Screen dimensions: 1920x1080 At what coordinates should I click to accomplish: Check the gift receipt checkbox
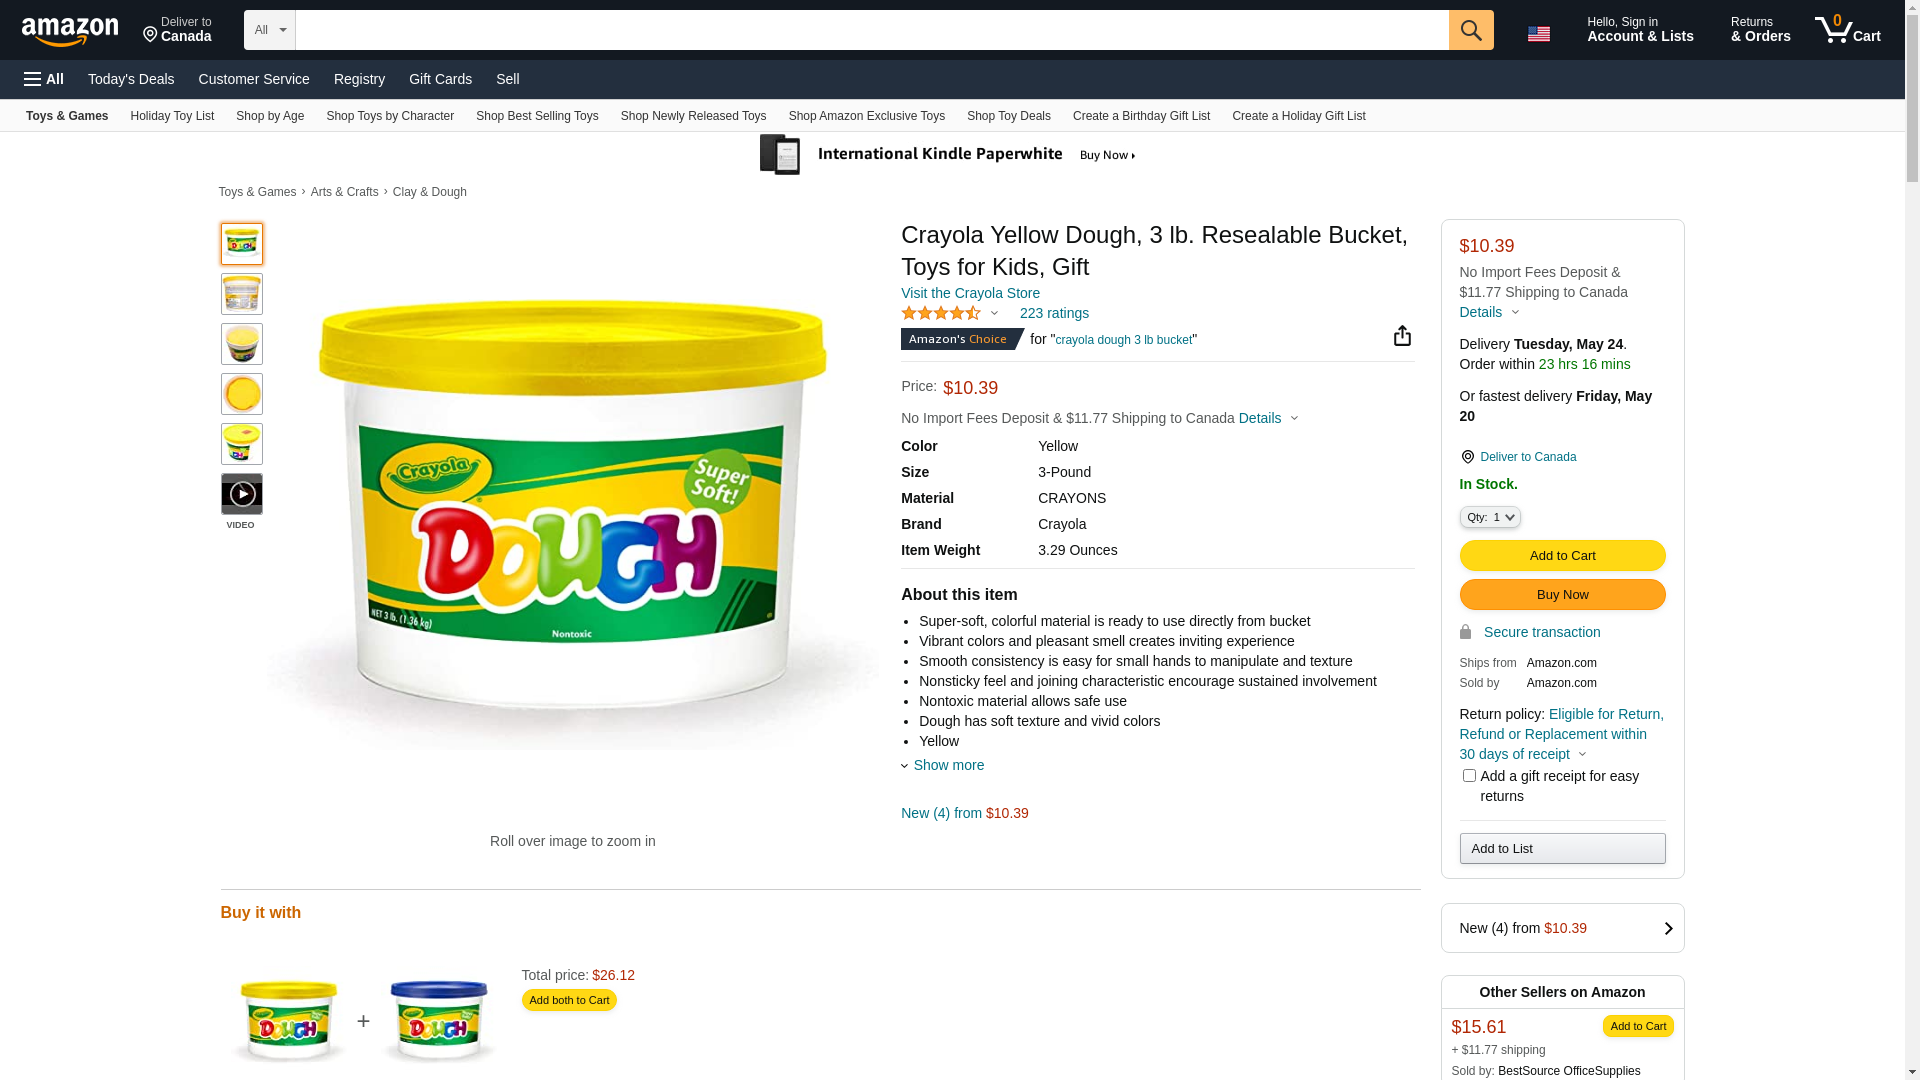(1469, 776)
